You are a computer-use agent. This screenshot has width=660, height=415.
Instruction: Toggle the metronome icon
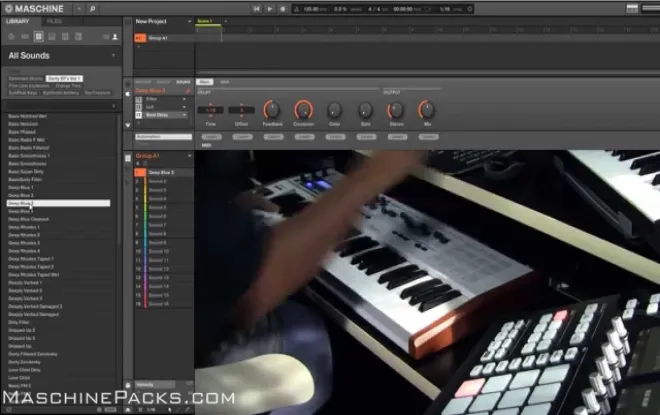[x=296, y=9]
